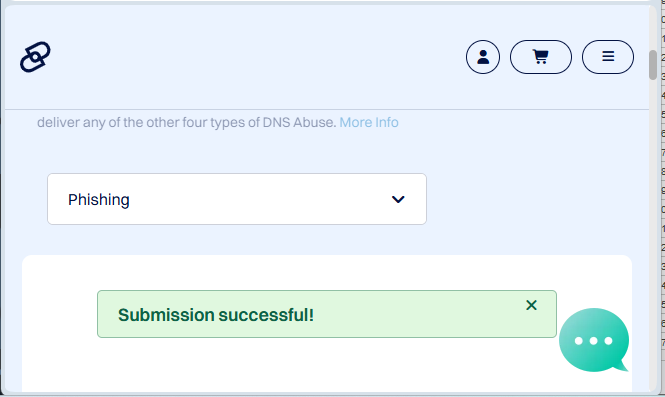The height and width of the screenshot is (397, 665).
Task: Click the vertical scrollbar thumb
Action: (653, 64)
